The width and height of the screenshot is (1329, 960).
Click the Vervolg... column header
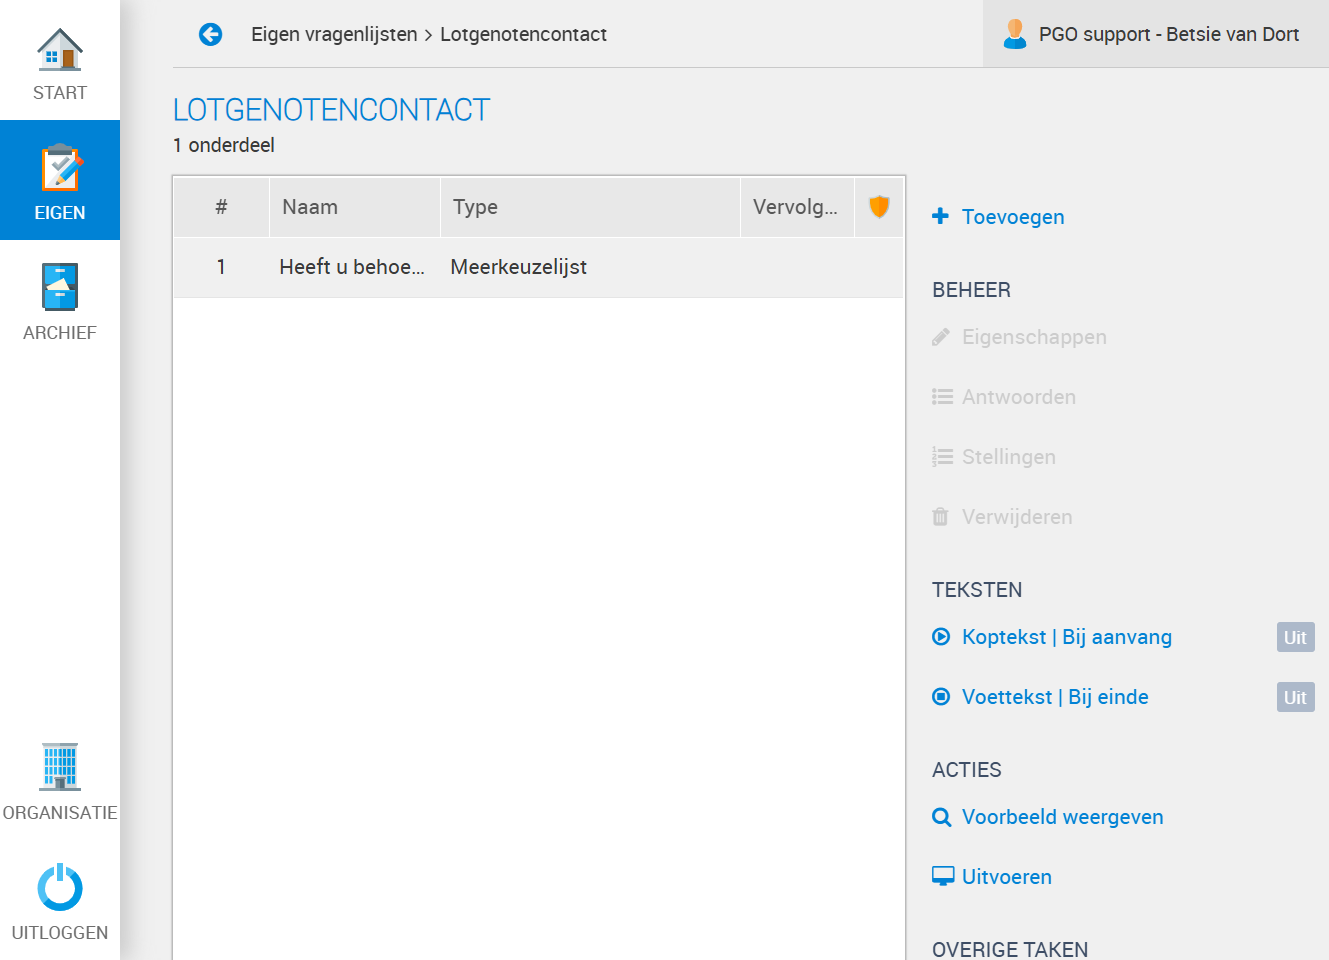point(797,207)
